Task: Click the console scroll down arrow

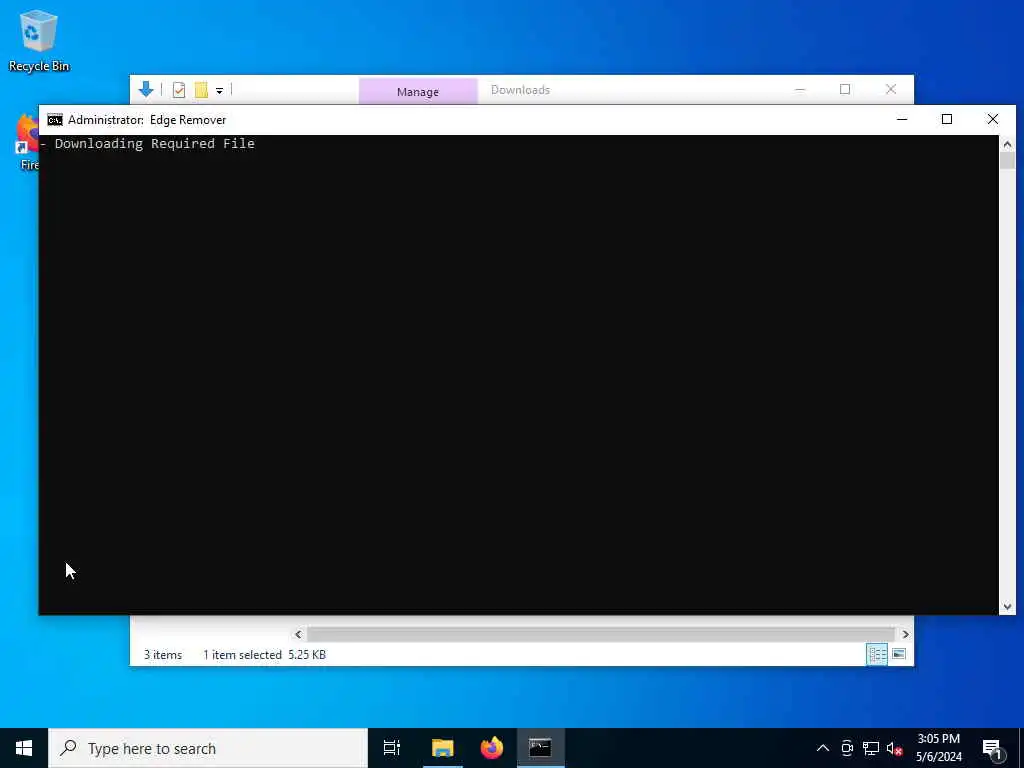Action: pos(1007,607)
